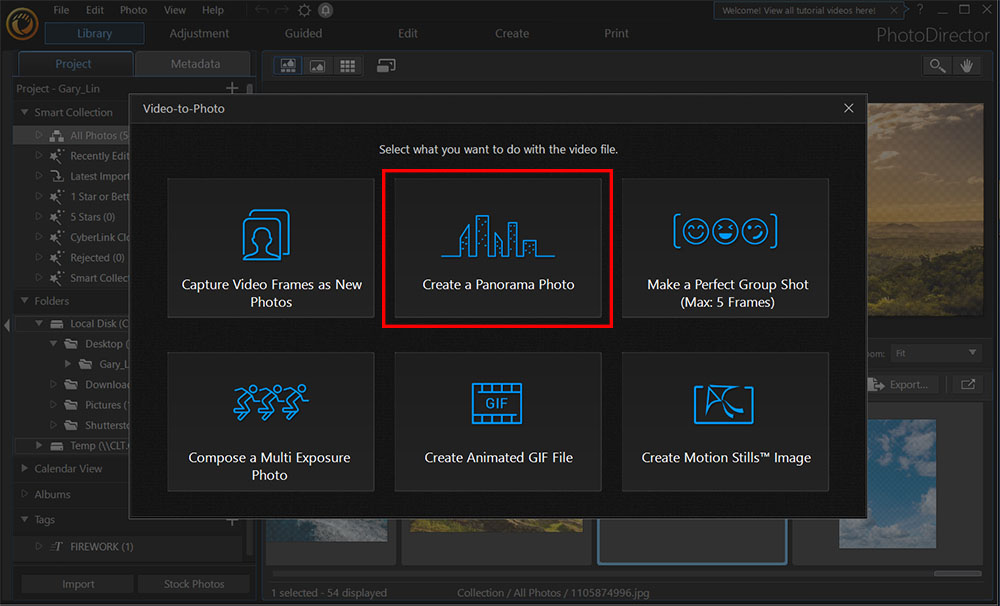Select the Create Motion Stills Image icon
The width and height of the screenshot is (1000, 606).
coord(724,404)
